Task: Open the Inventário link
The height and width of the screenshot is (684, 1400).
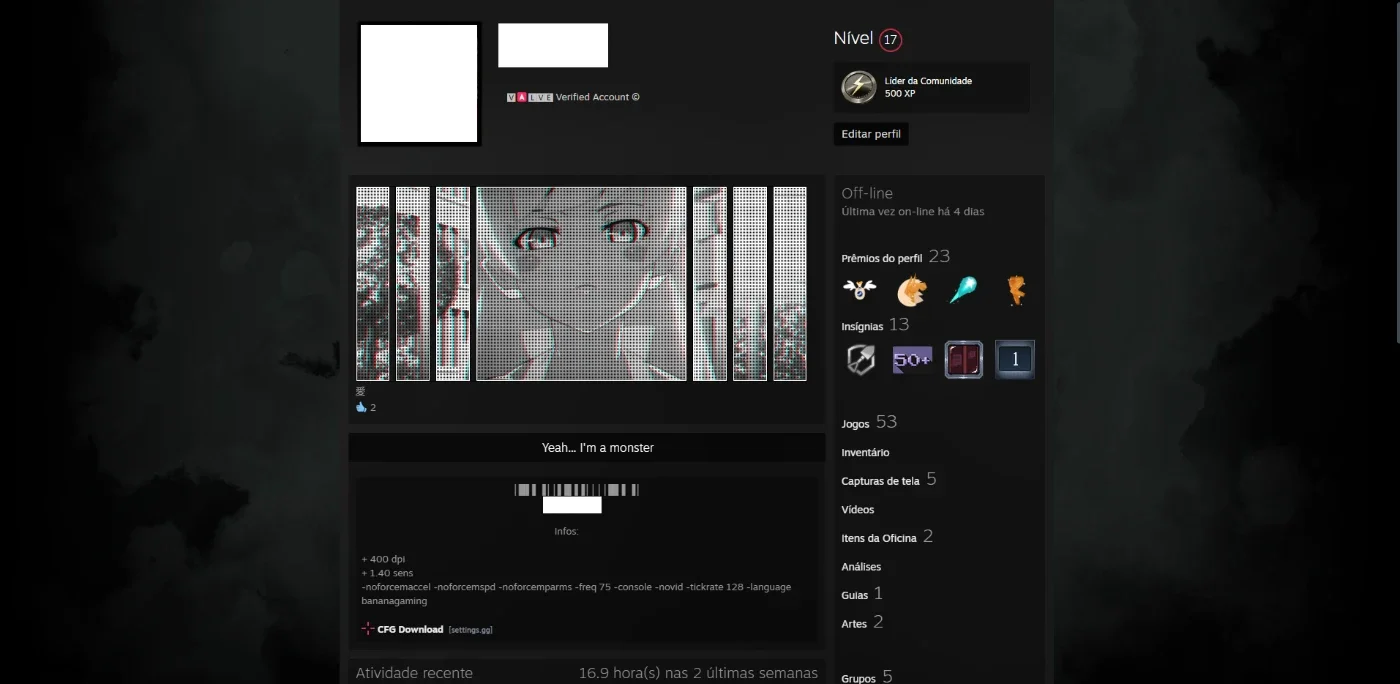Action: pos(865,452)
